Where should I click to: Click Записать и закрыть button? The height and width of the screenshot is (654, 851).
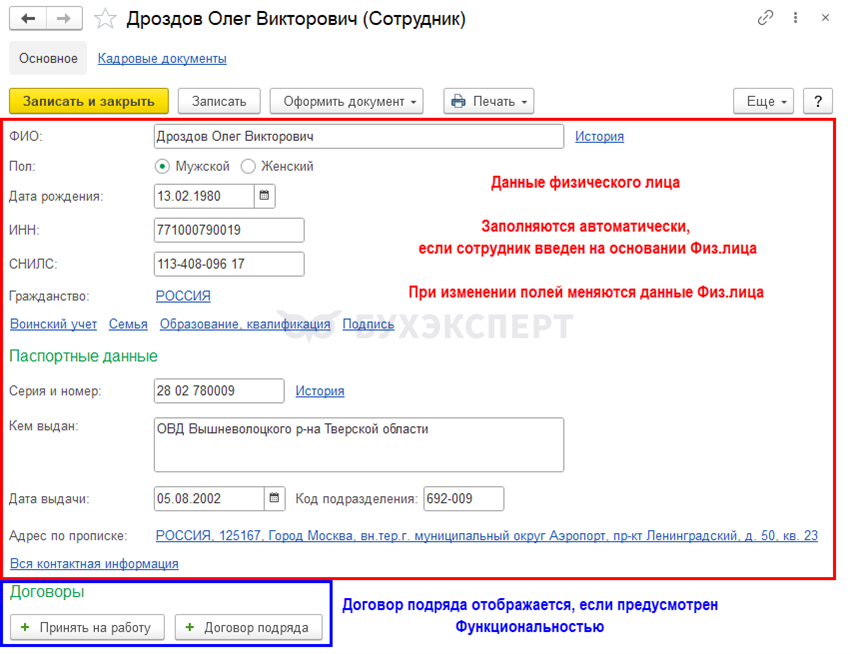[x=89, y=101]
